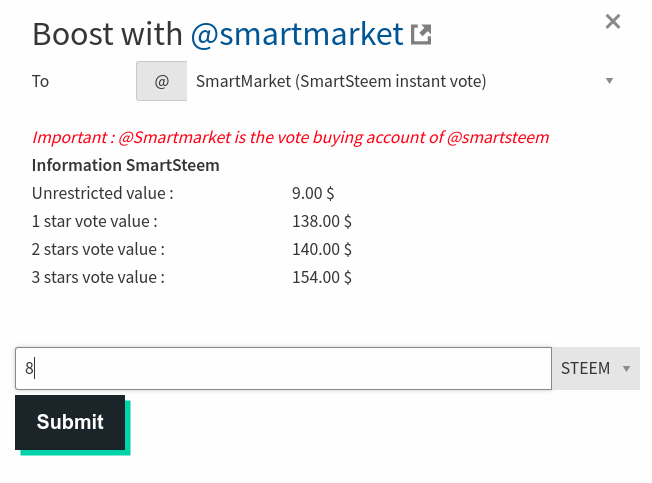Click the Unrestricted value label
This screenshot has height=483, width=652.
coord(103,193)
